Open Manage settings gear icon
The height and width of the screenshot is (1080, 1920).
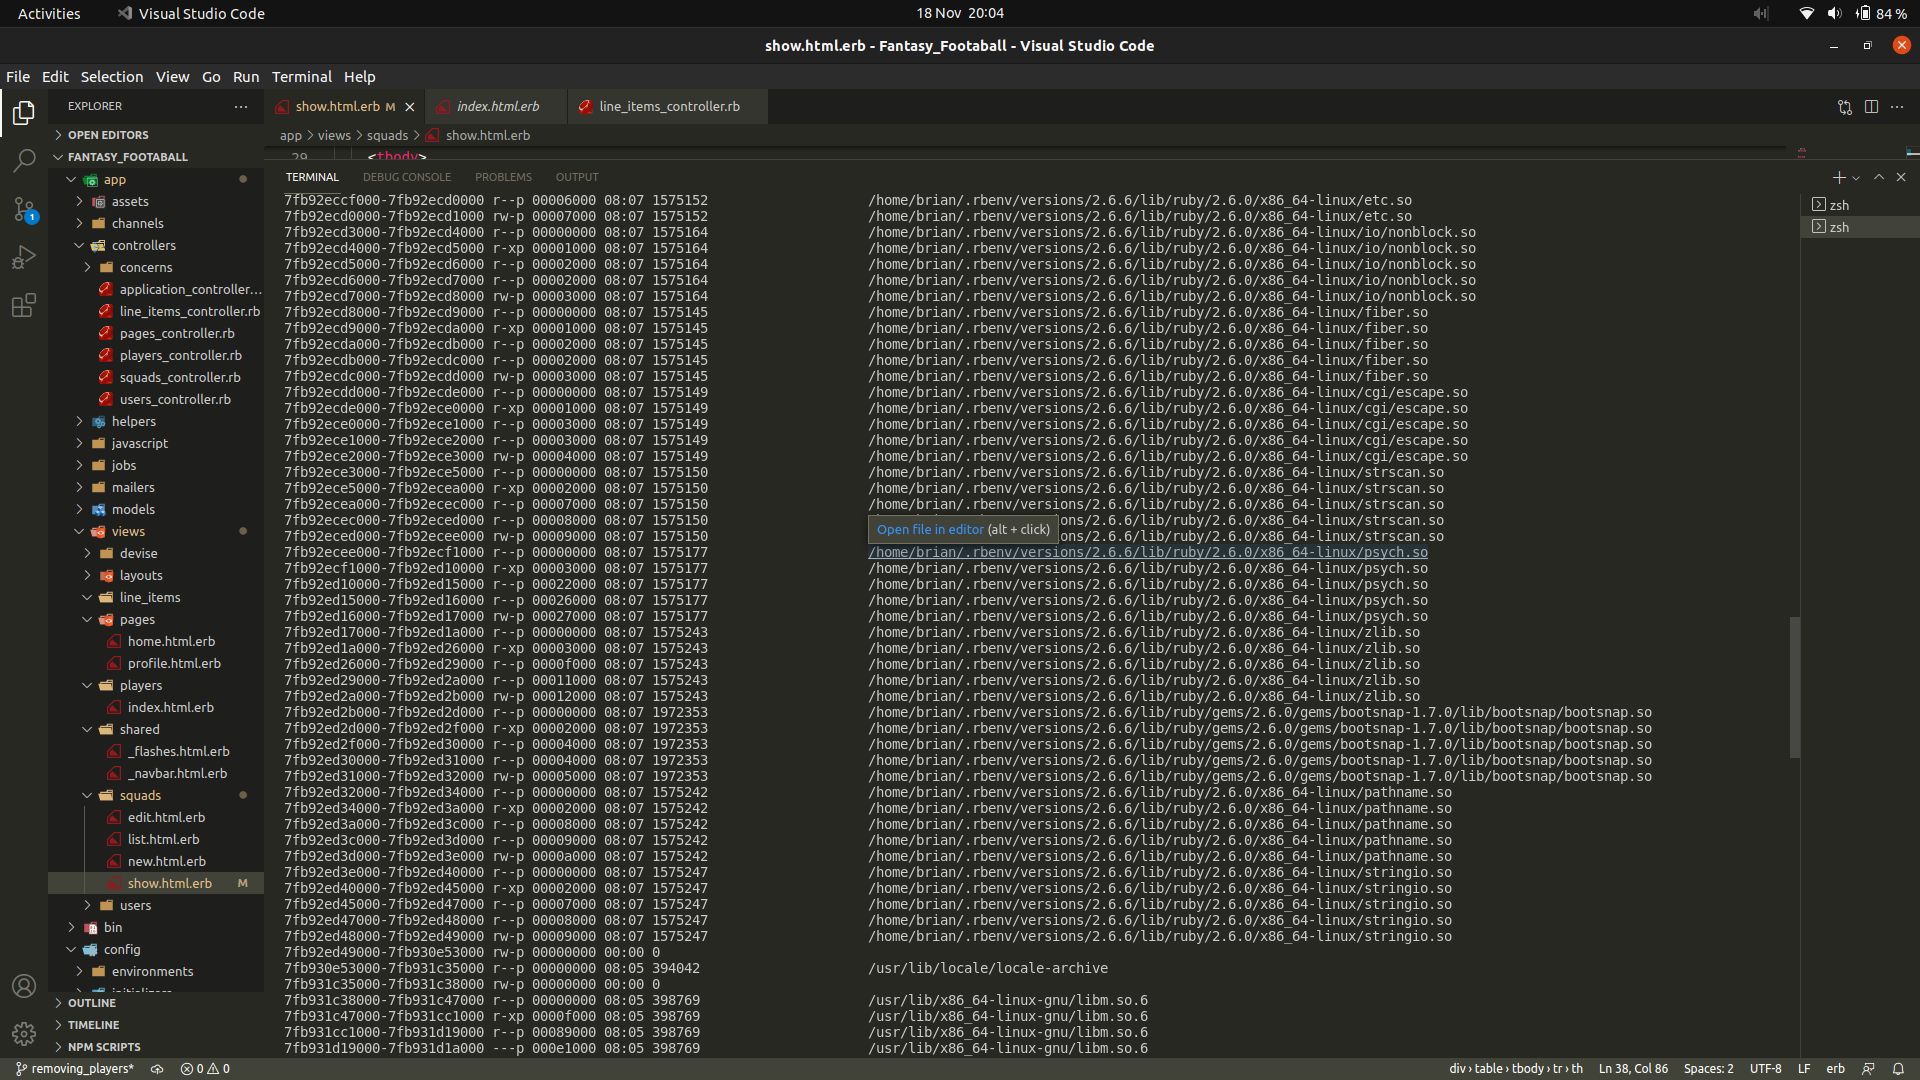(x=24, y=1034)
